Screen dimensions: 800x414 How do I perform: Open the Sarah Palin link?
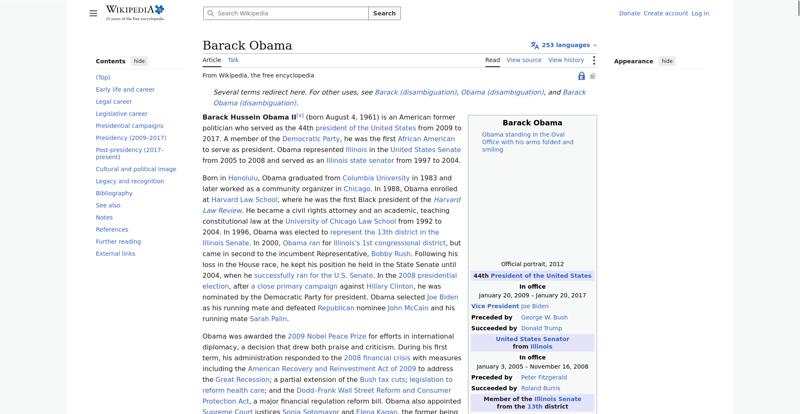pos(268,319)
